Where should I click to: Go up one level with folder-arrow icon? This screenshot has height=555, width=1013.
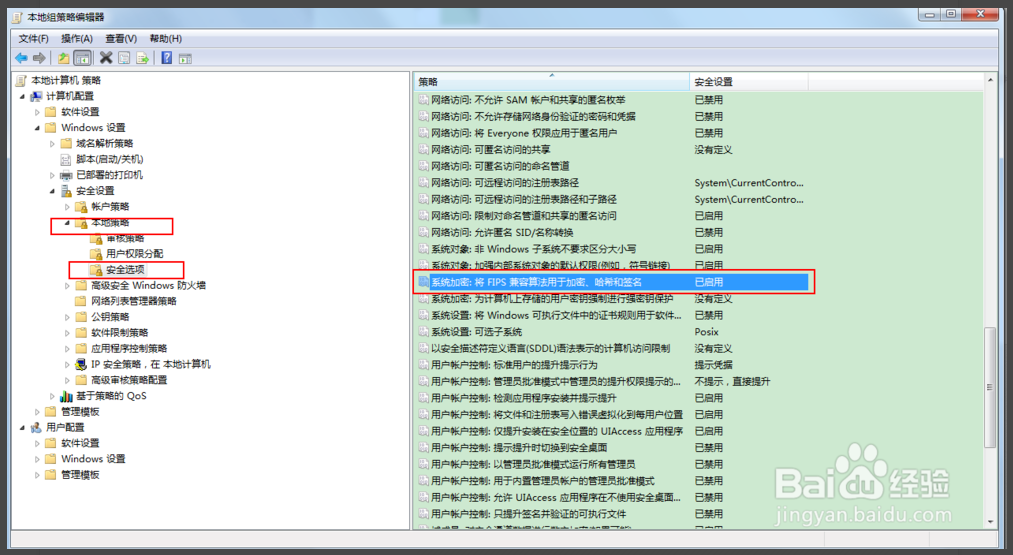pos(63,58)
